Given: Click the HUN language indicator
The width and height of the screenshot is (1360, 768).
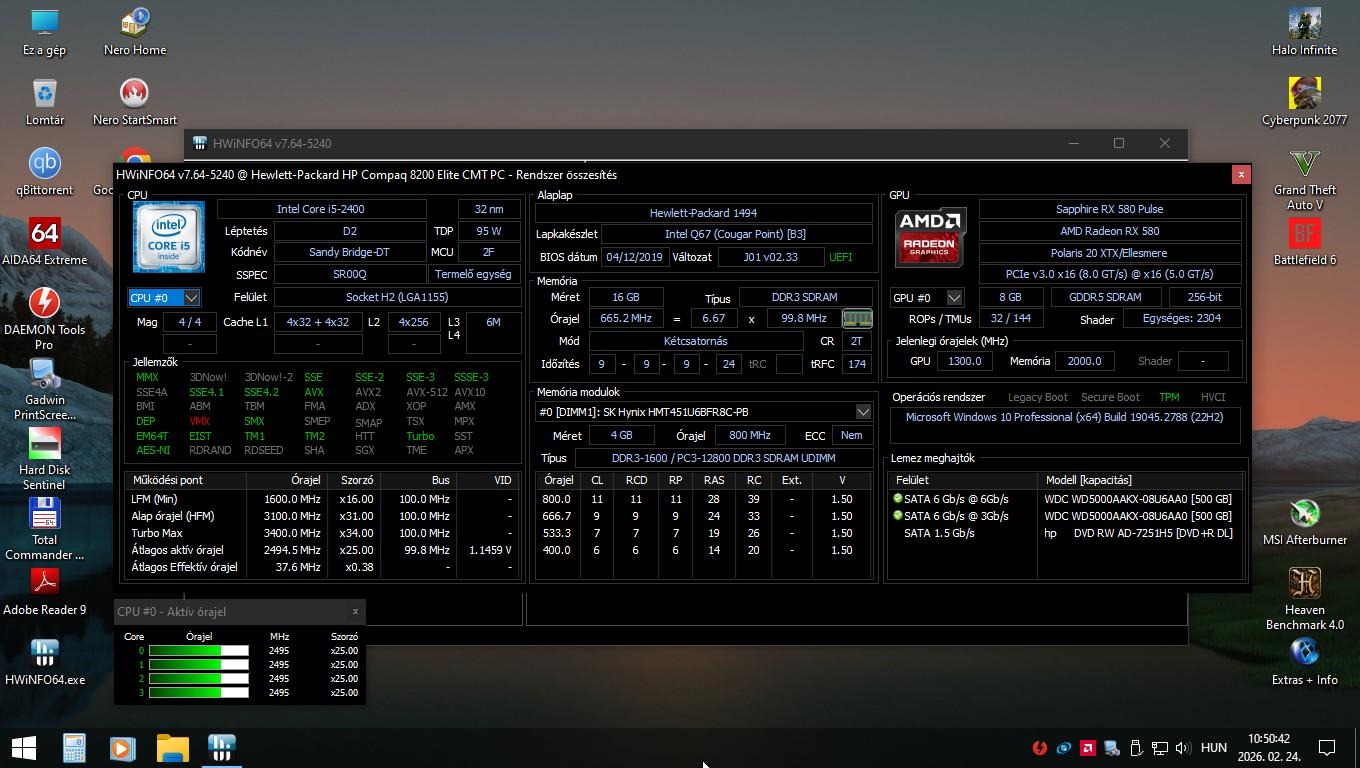Looking at the screenshot, I should tap(1213, 747).
